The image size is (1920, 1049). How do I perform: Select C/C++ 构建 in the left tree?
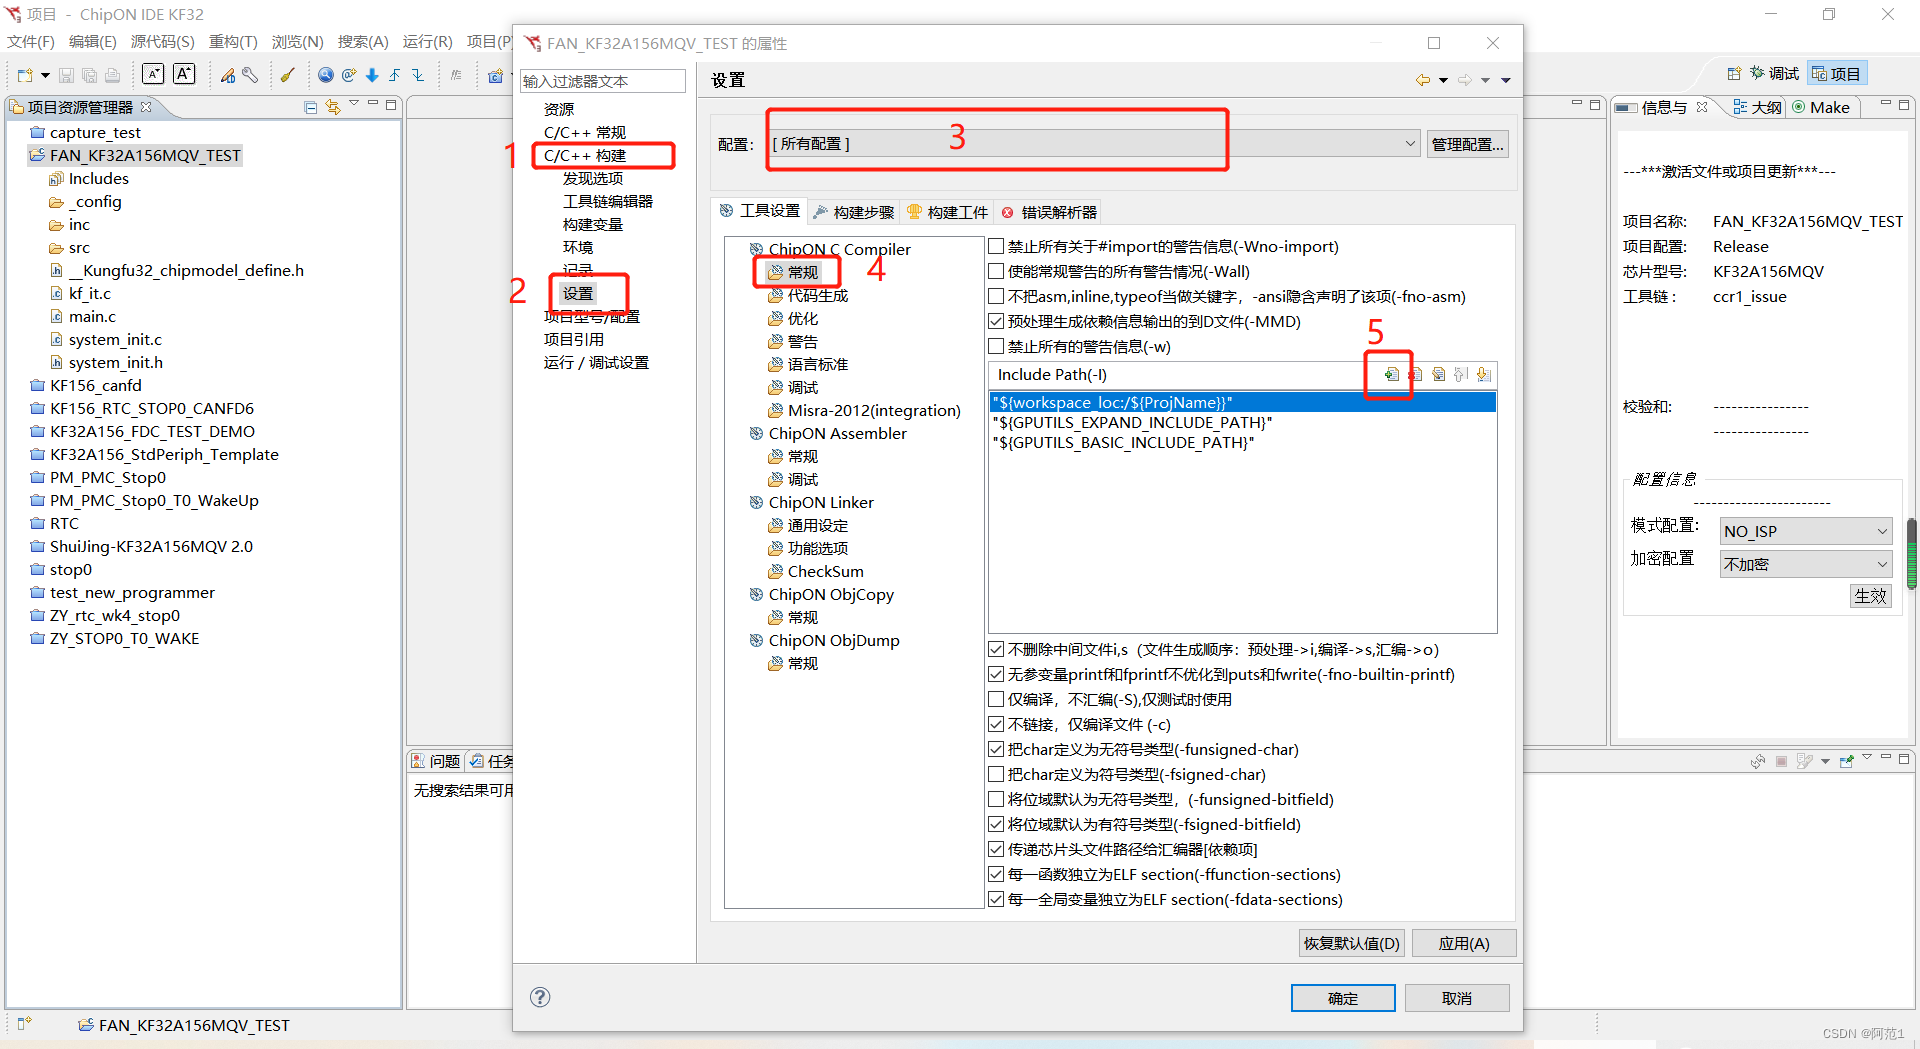tap(585, 155)
